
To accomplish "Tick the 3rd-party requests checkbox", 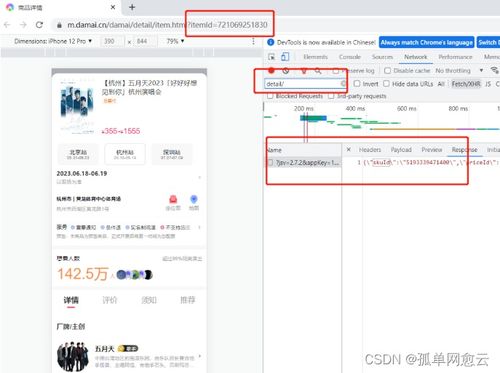I will click(331, 96).
